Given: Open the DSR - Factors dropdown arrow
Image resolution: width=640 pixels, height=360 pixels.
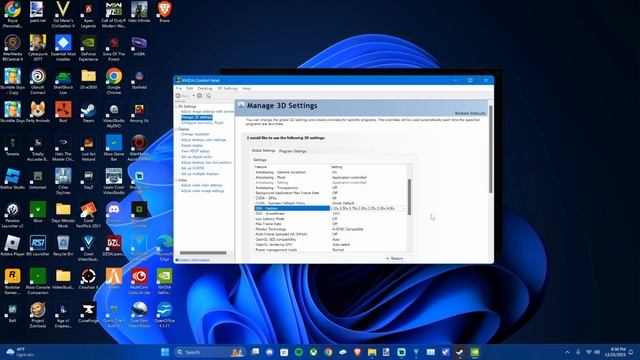Looking at the screenshot, I should click(x=404, y=209).
